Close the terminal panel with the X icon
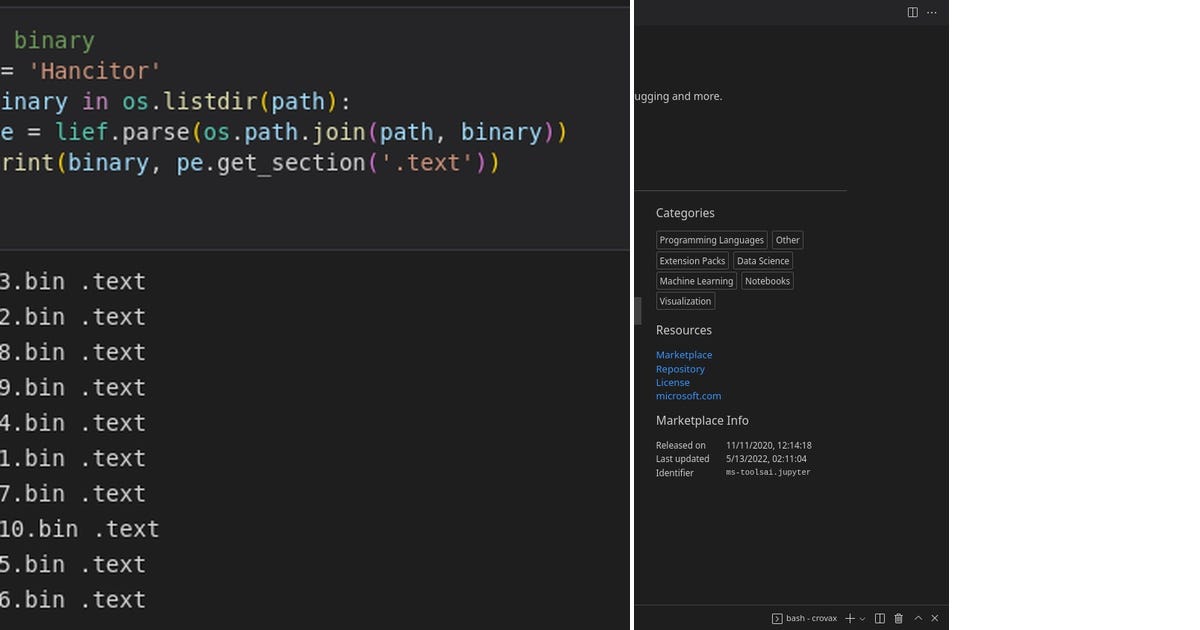 (x=934, y=618)
